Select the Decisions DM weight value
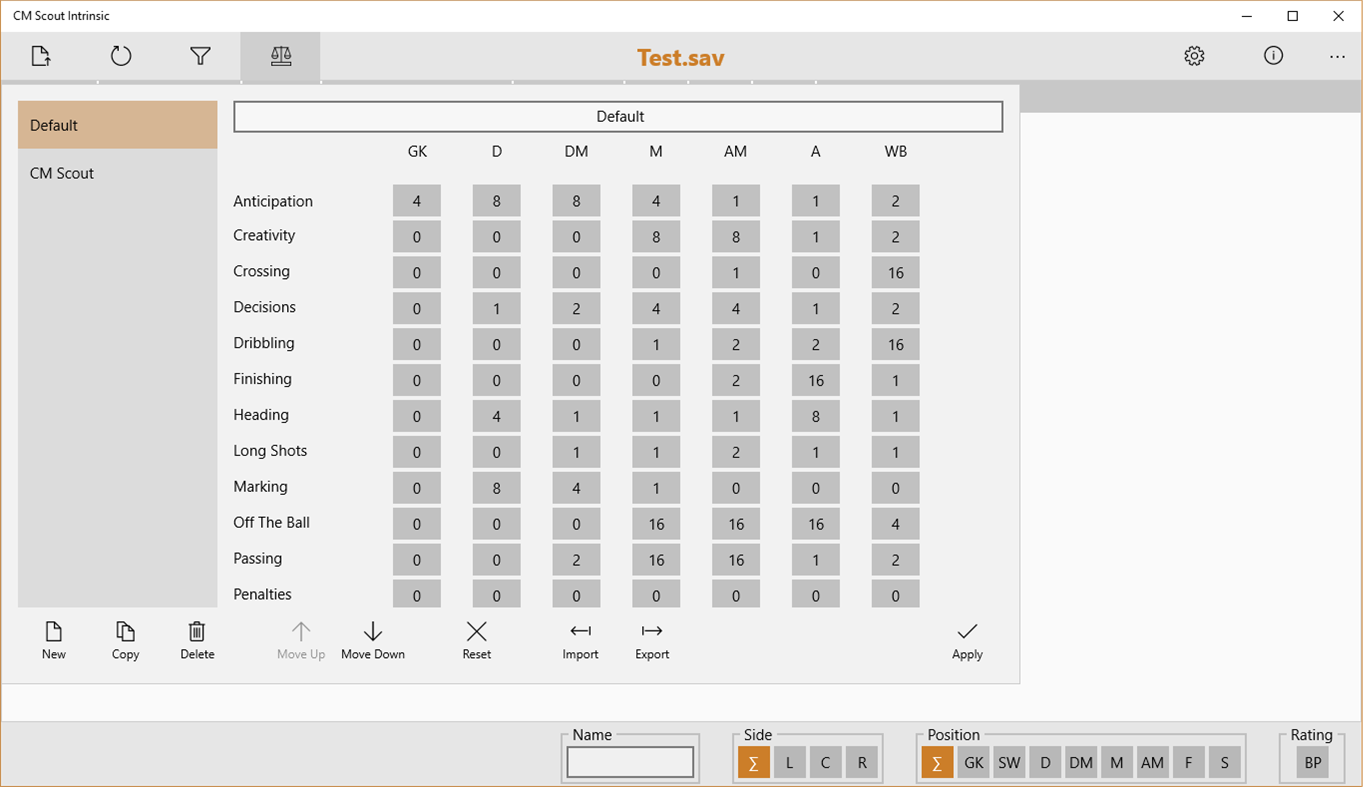This screenshot has width=1363, height=787. 577,309
